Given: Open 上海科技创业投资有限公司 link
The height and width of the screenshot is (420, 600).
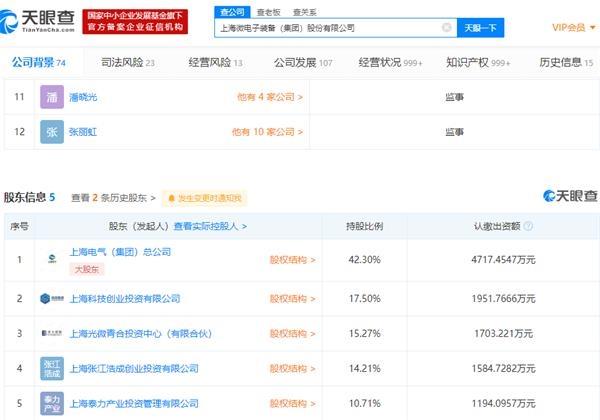Looking at the screenshot, I should click(x=125, y=298).
